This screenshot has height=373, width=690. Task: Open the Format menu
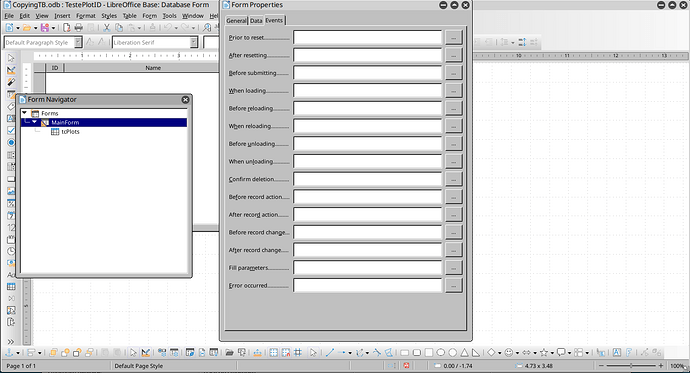[85, 16]
